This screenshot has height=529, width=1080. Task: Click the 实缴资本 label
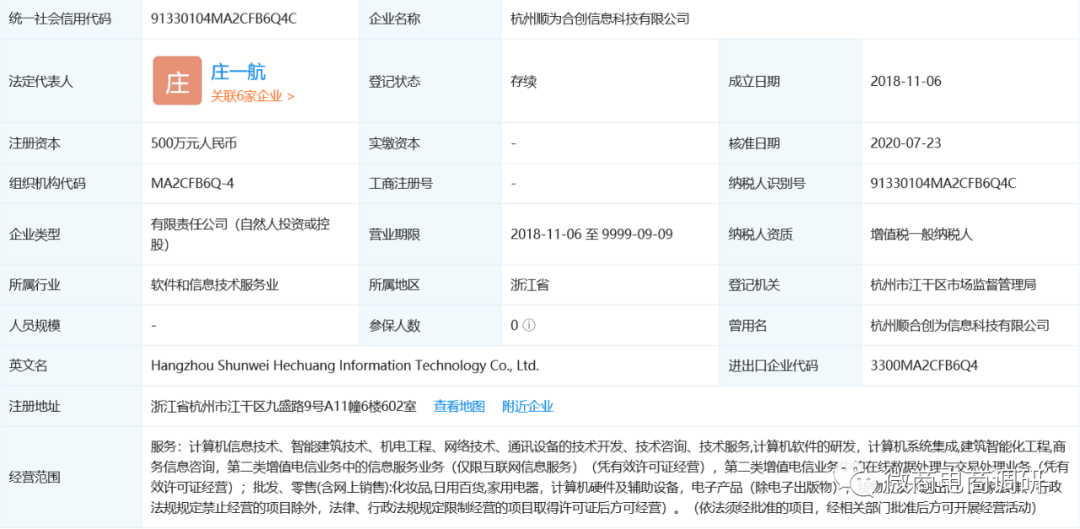coord(395,143)
